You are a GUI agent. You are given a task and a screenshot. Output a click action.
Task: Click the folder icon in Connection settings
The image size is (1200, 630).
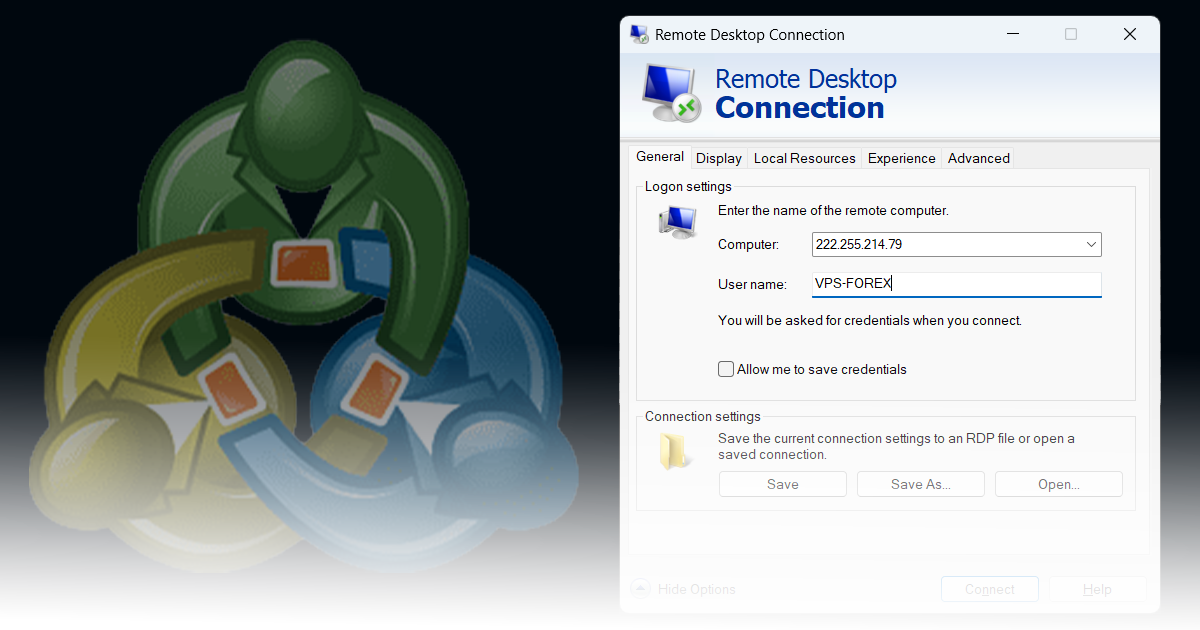pyautogui.click(x=676, y=451)
